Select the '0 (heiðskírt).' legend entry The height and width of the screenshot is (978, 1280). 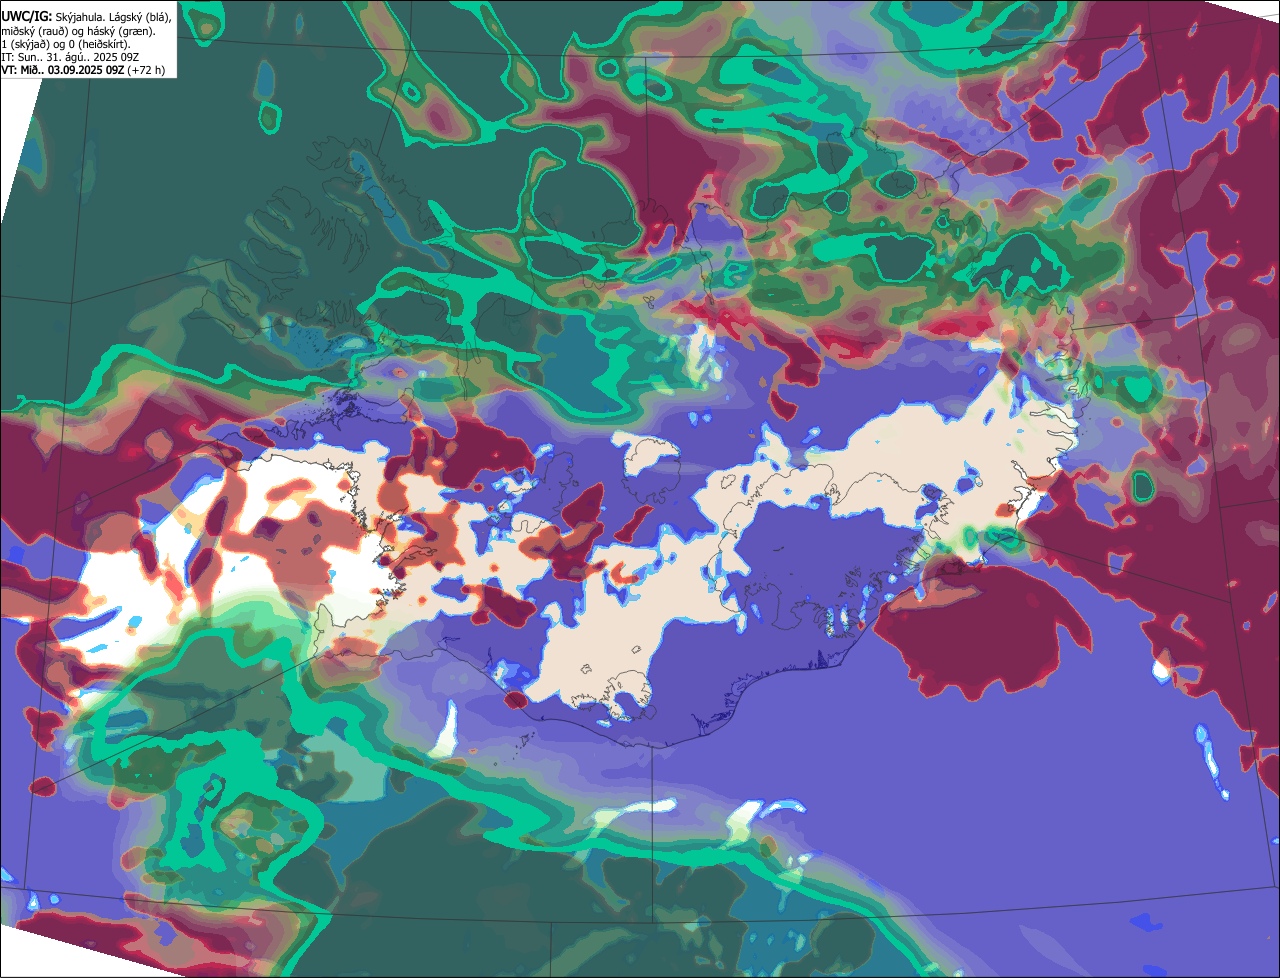(99, 45)
